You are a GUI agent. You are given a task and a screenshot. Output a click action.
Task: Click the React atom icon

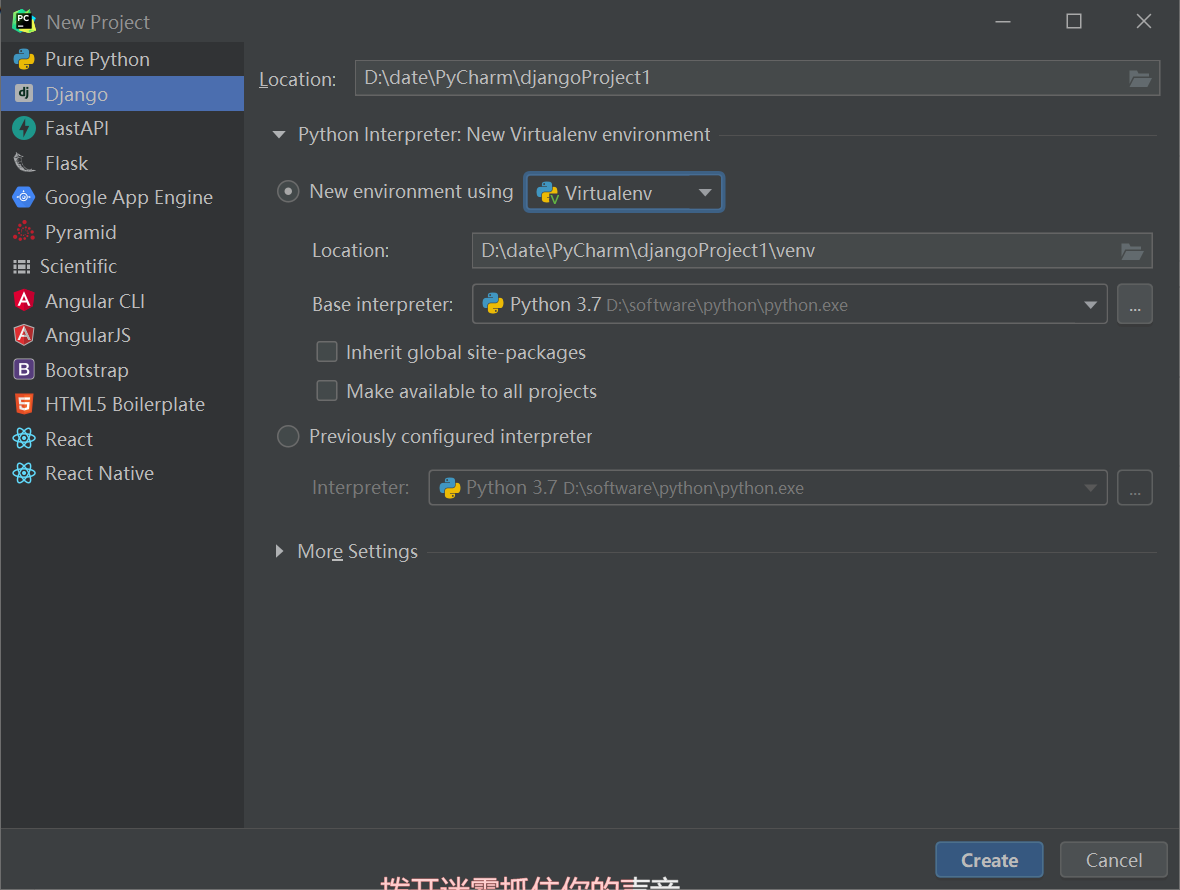[x=24, y=439]
